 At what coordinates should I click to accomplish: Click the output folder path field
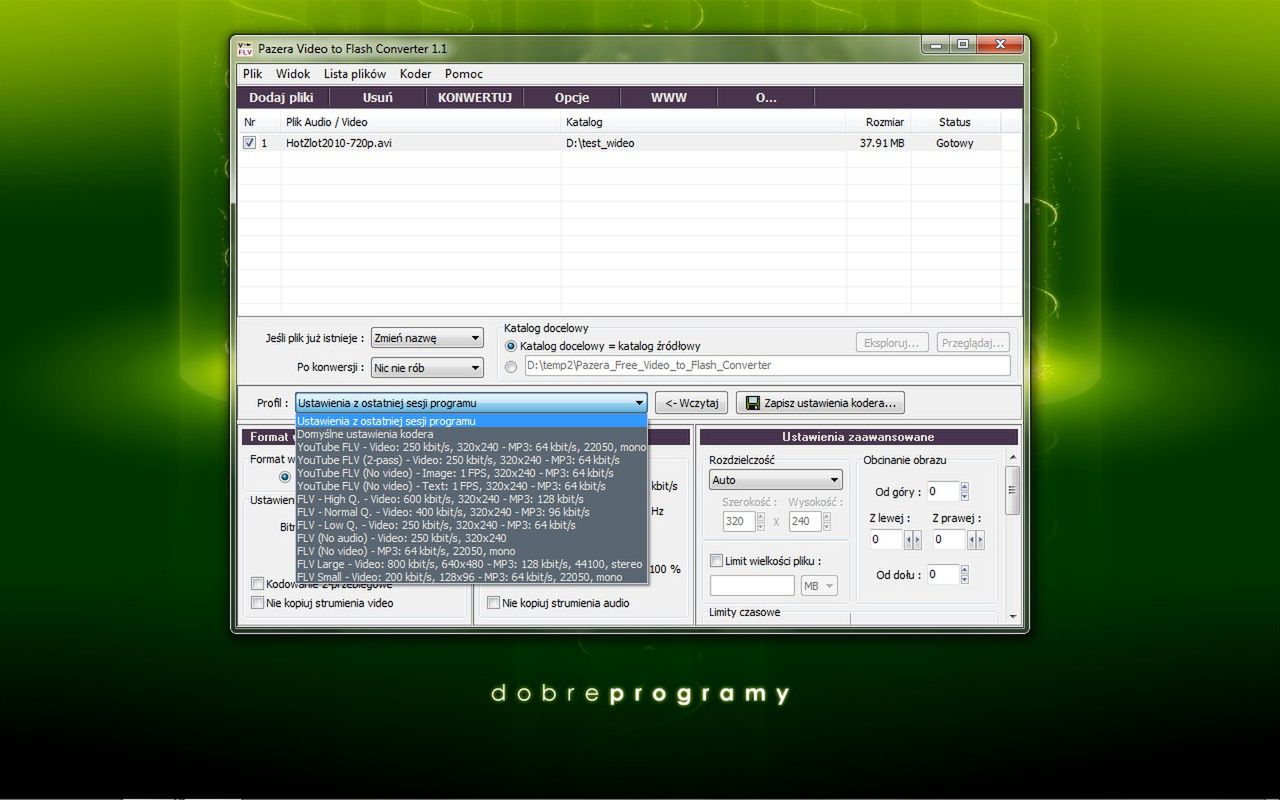coord(767,366)
